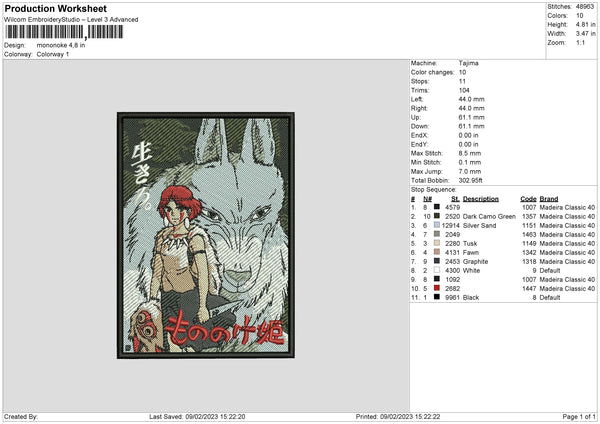
Task: Click the 'Stop Sequence:' heading
Action: [x=434, y=190]
